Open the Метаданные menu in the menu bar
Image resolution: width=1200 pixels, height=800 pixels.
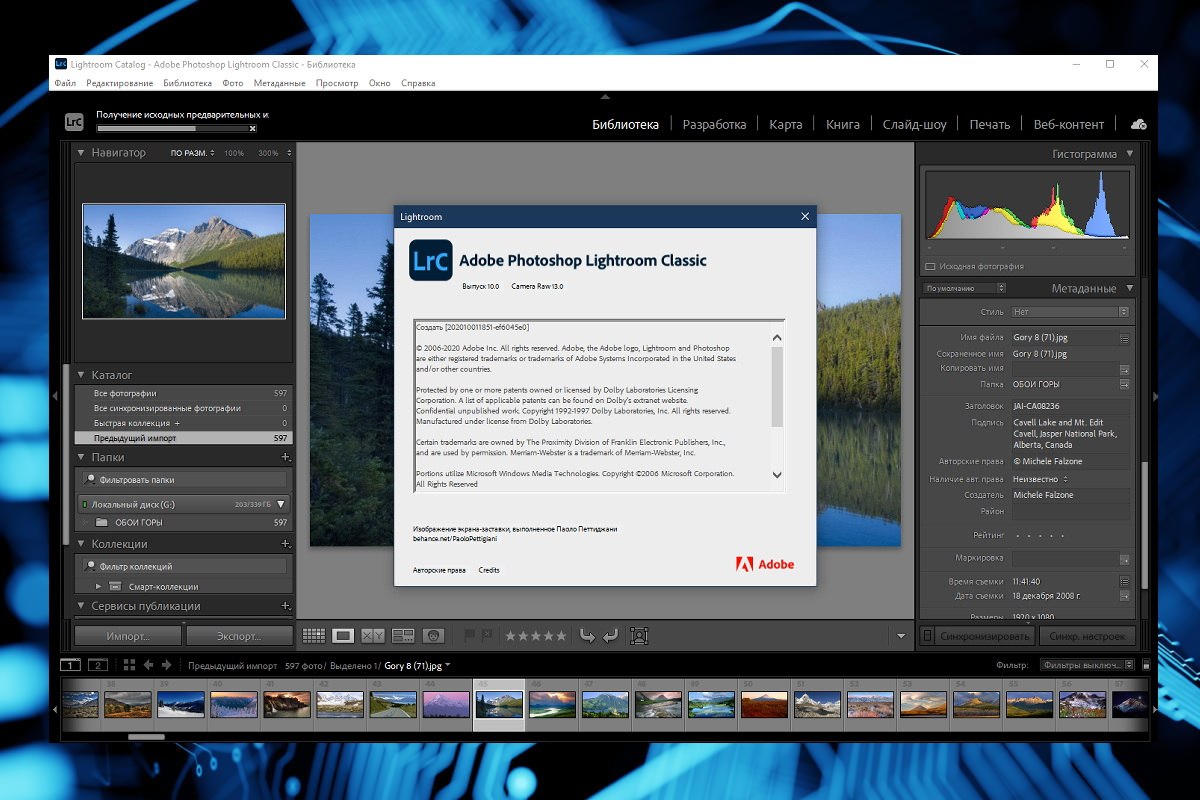click(279, 83)
